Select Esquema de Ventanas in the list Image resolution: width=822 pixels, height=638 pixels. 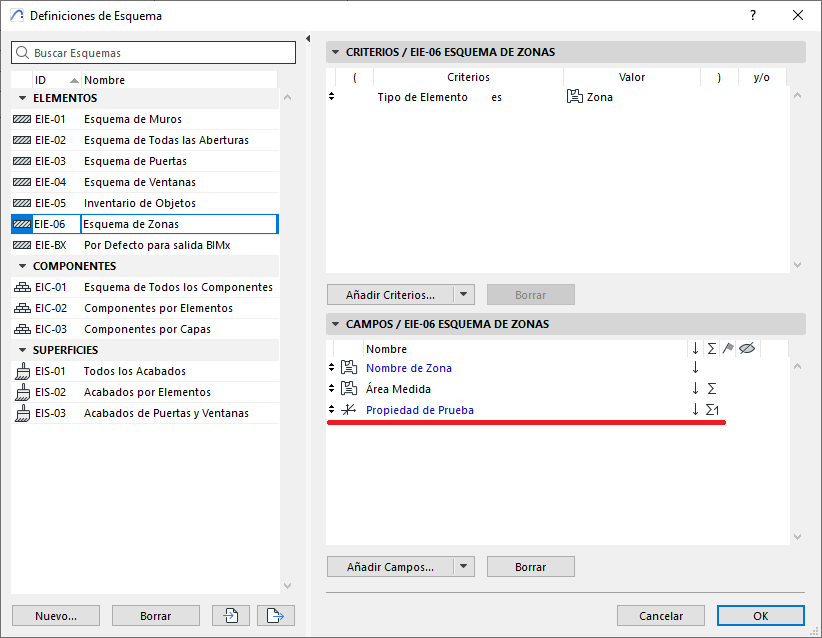(140, 182)
